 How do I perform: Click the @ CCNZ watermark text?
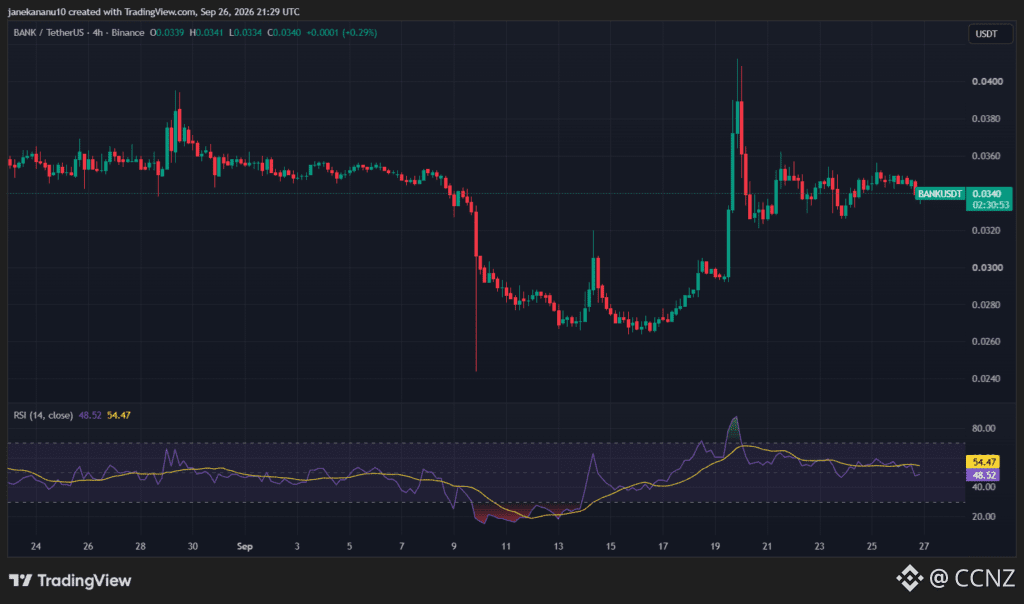pos(972,579)
